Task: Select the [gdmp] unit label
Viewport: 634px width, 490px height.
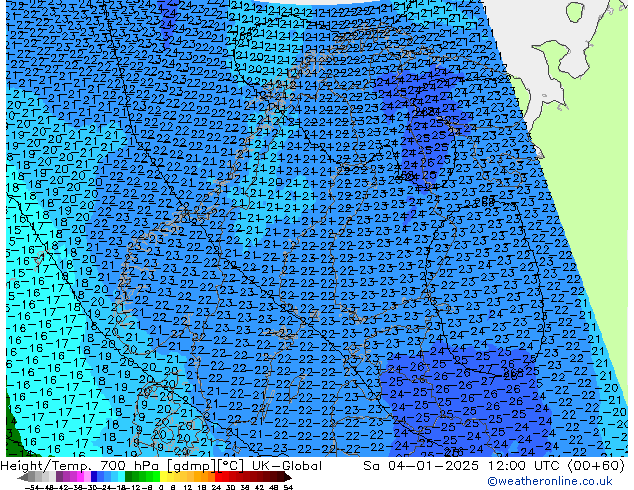Action: click(190, 466)
